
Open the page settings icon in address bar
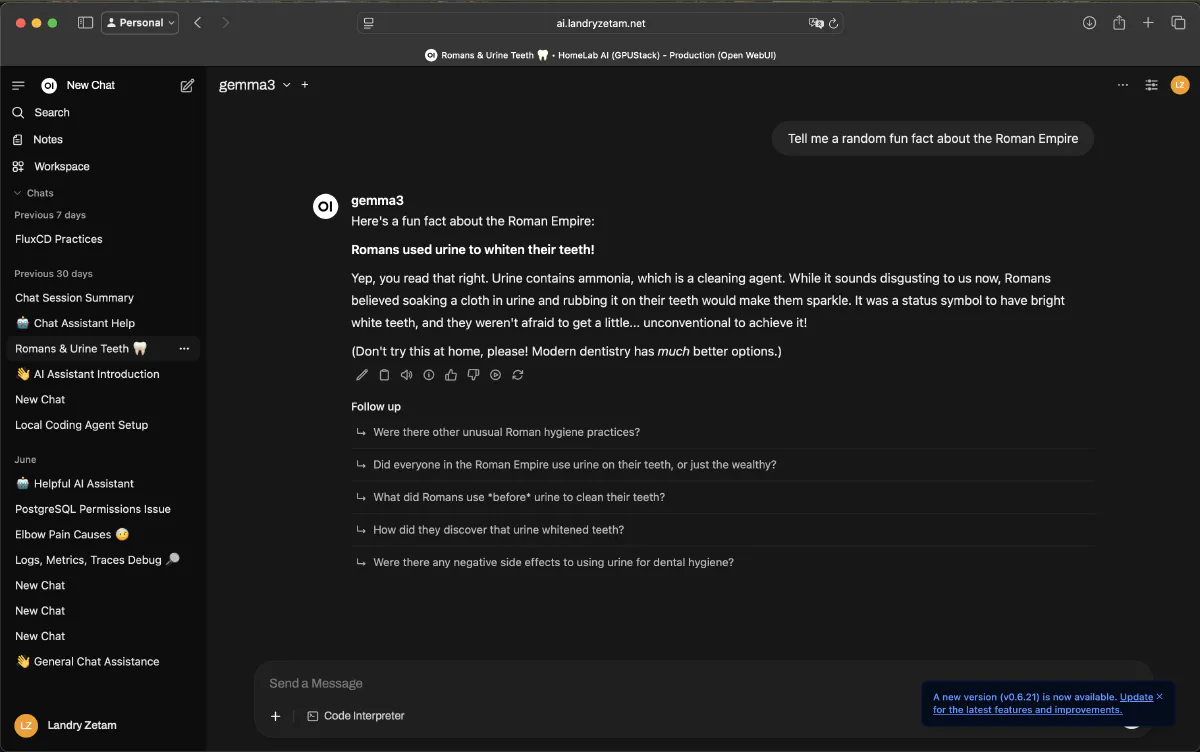pos(369,23)
